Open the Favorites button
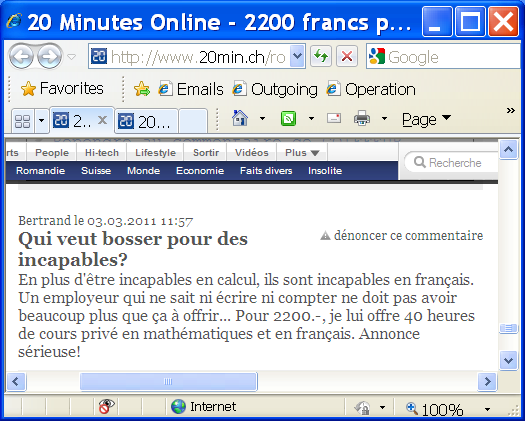The height and width of the screenshot is (421, 525). (62, 89)
